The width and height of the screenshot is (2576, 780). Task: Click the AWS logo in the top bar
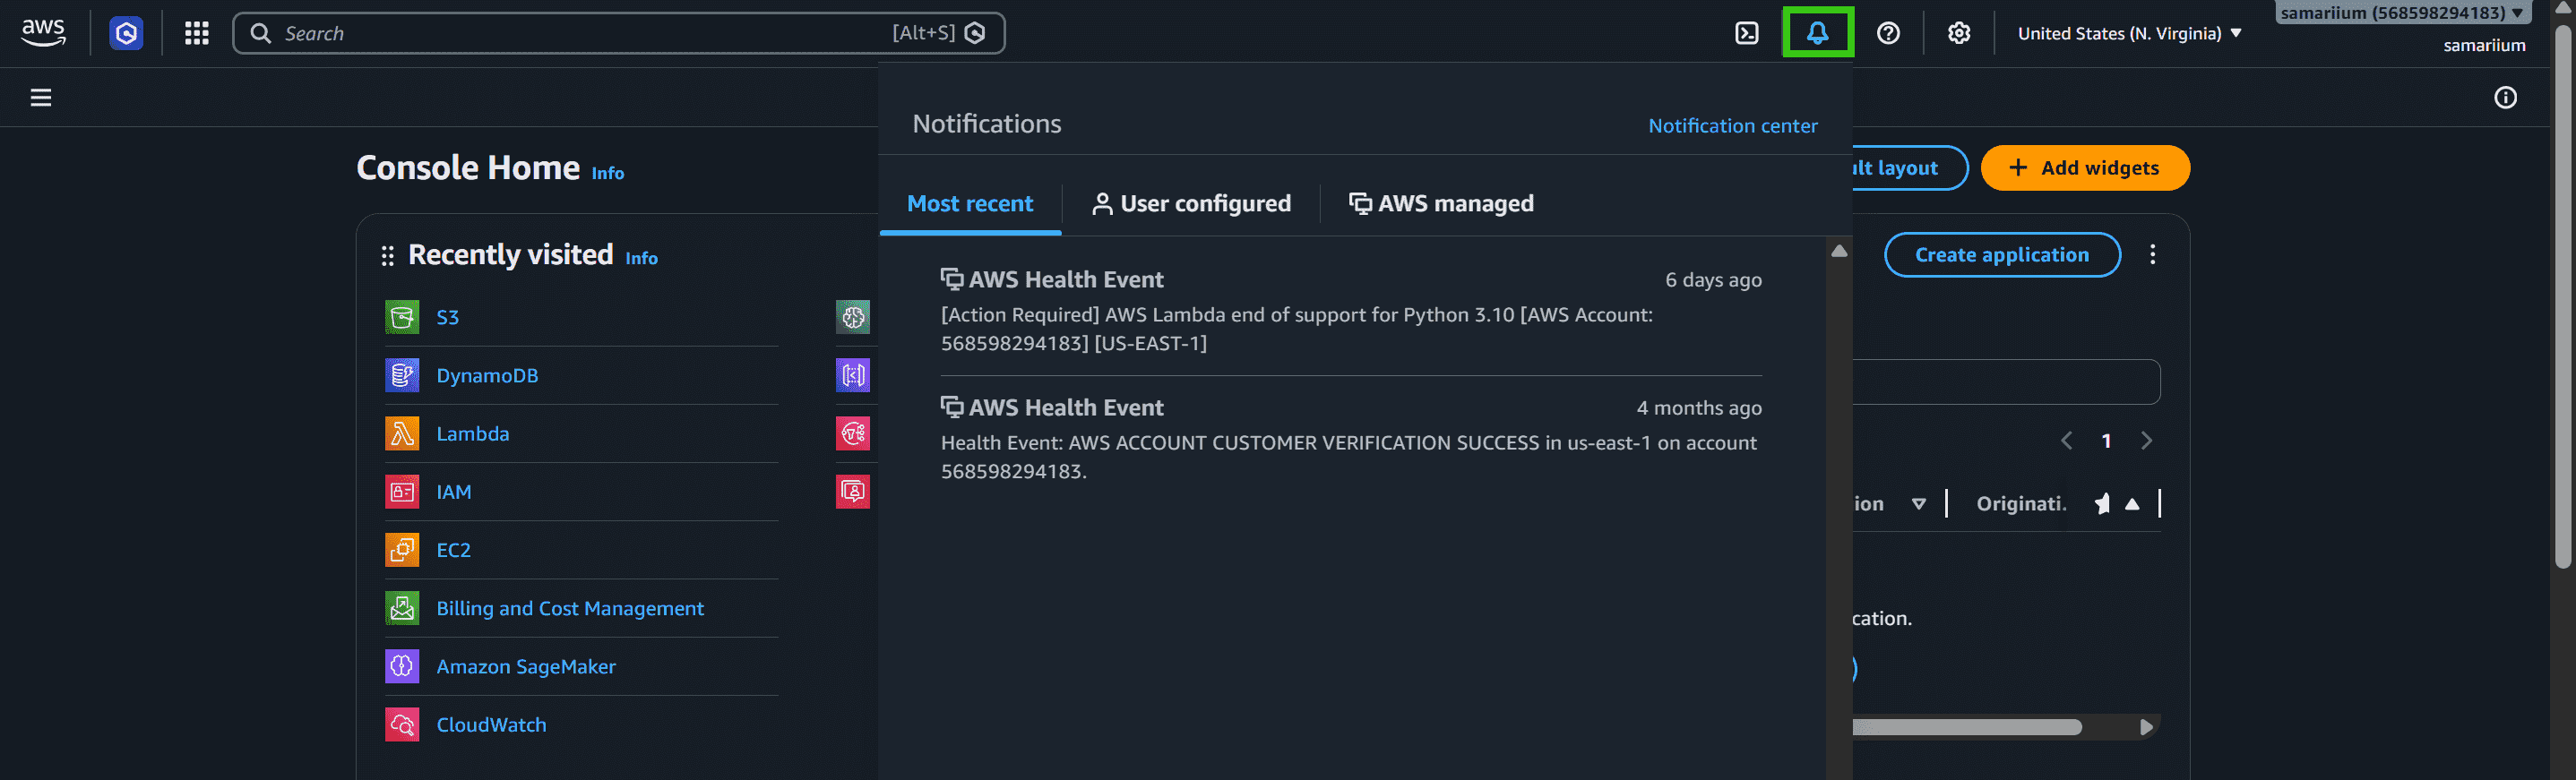coord(43,33)
